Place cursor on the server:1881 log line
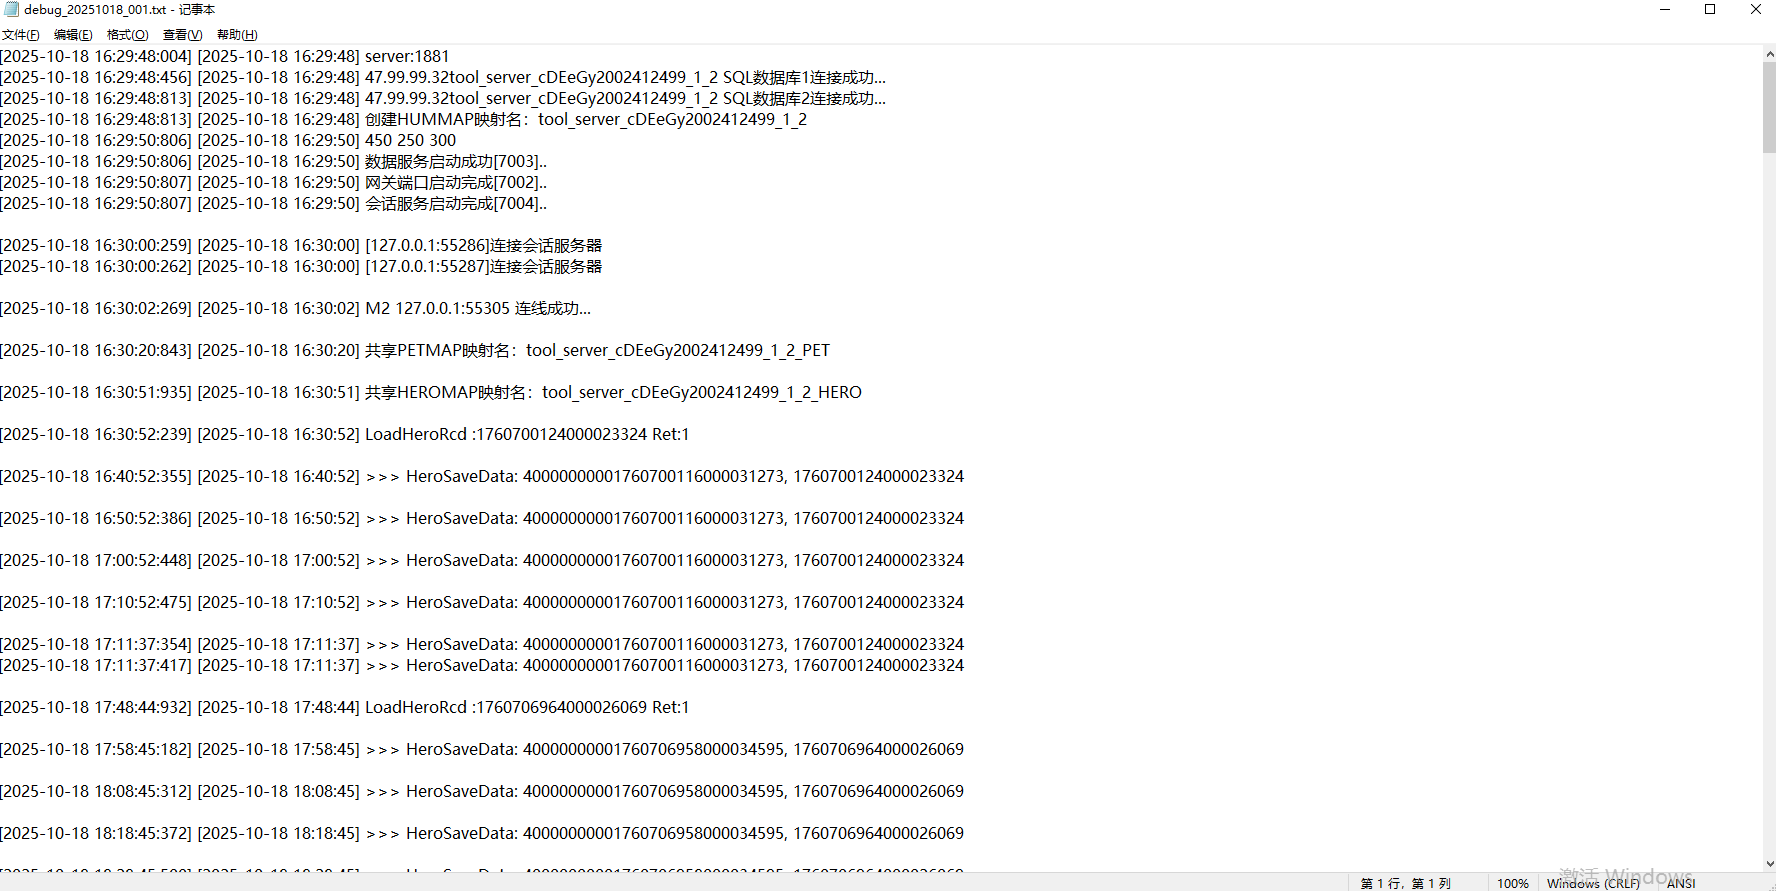Image resolution: width=1776 pixels, height=891 pixels. [x=406, y=57]
